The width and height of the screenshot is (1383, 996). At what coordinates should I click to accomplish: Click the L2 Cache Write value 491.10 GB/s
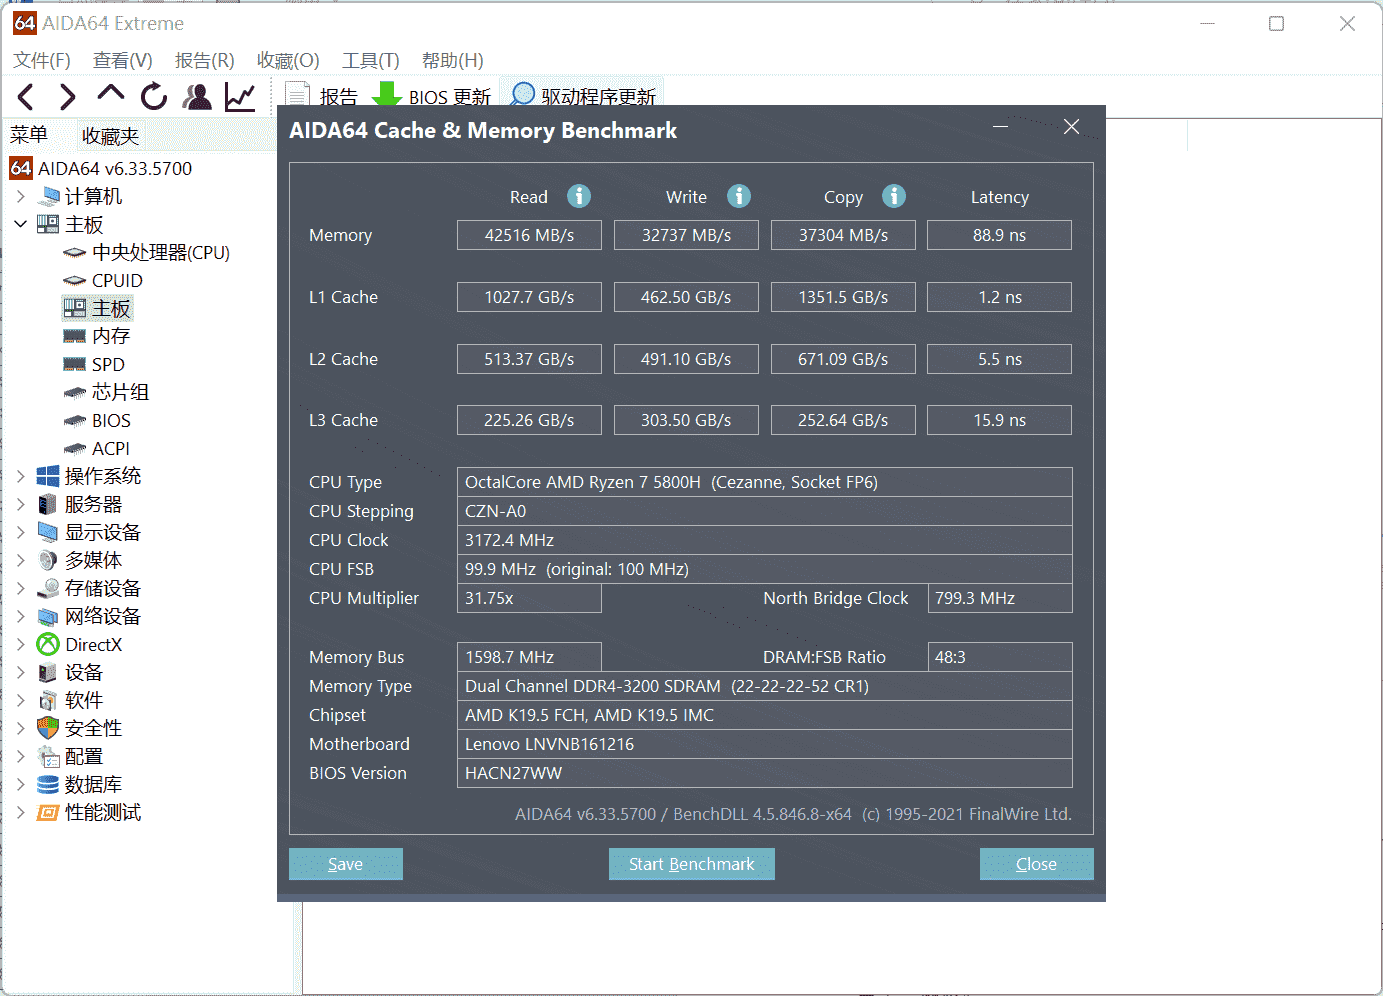point(686,359)
